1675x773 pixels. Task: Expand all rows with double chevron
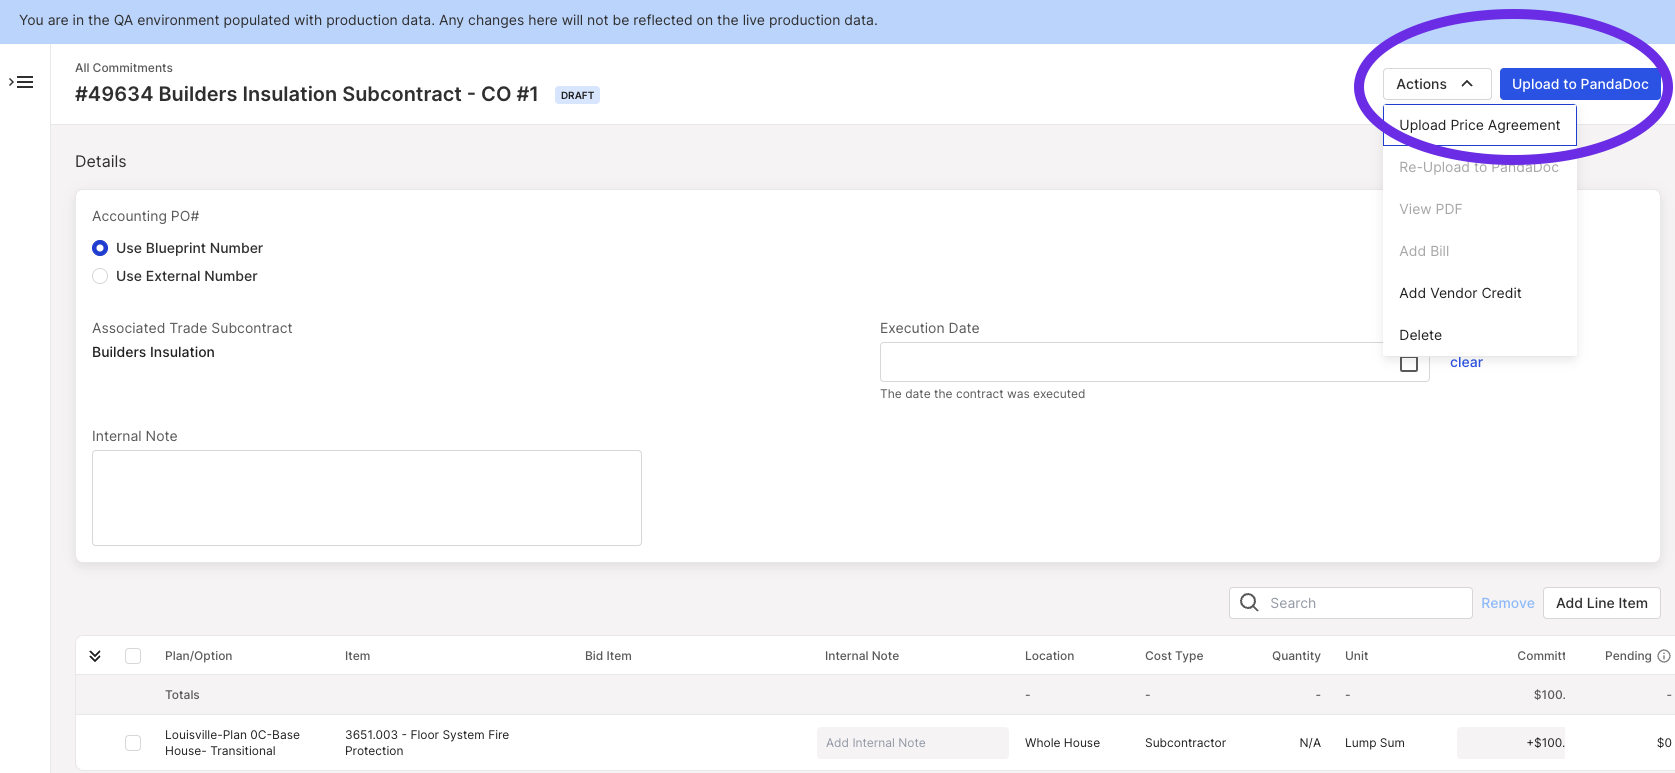pos(95,656)
